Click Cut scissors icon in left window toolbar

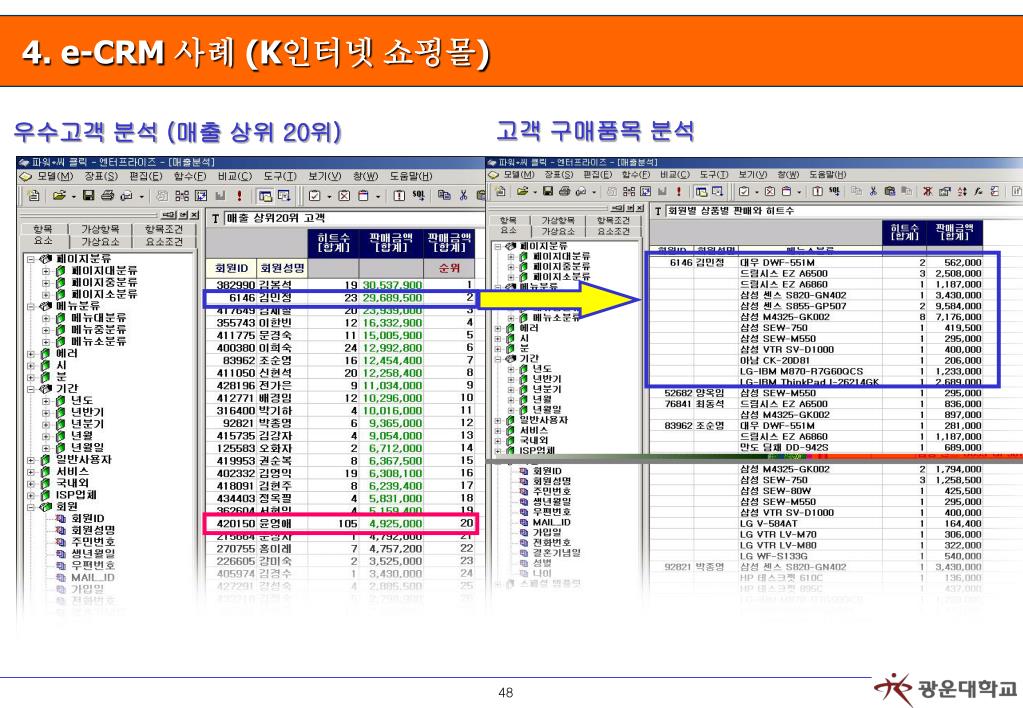tap(463, 195)
